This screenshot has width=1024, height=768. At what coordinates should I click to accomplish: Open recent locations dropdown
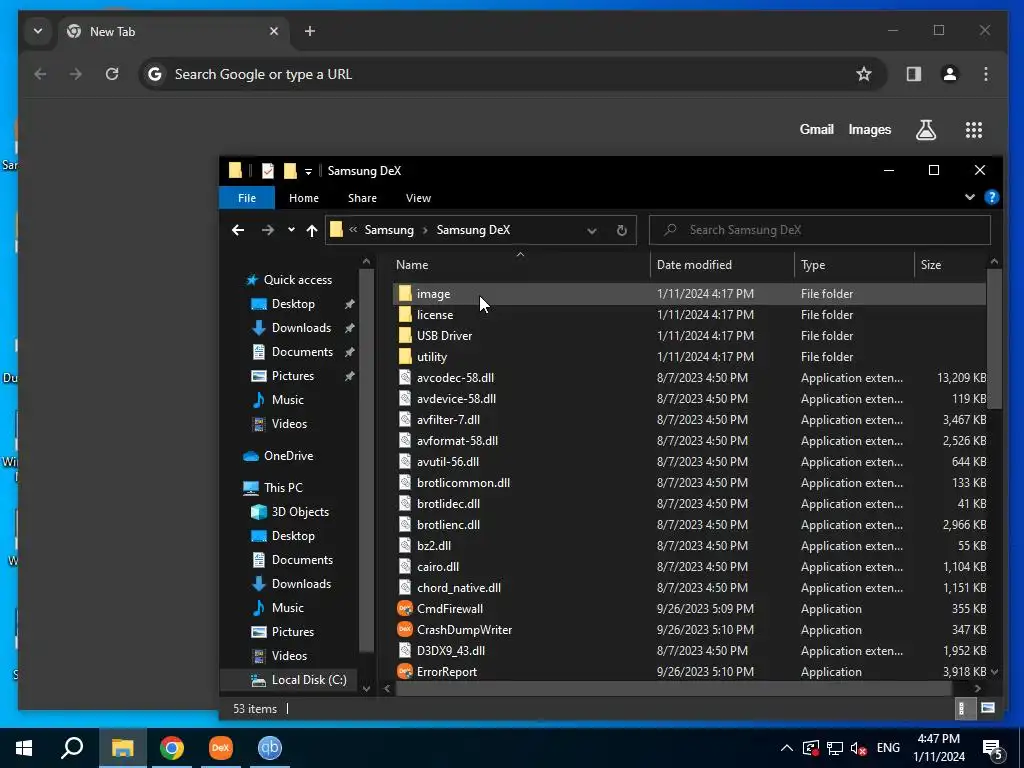click(x=291, y=230)
